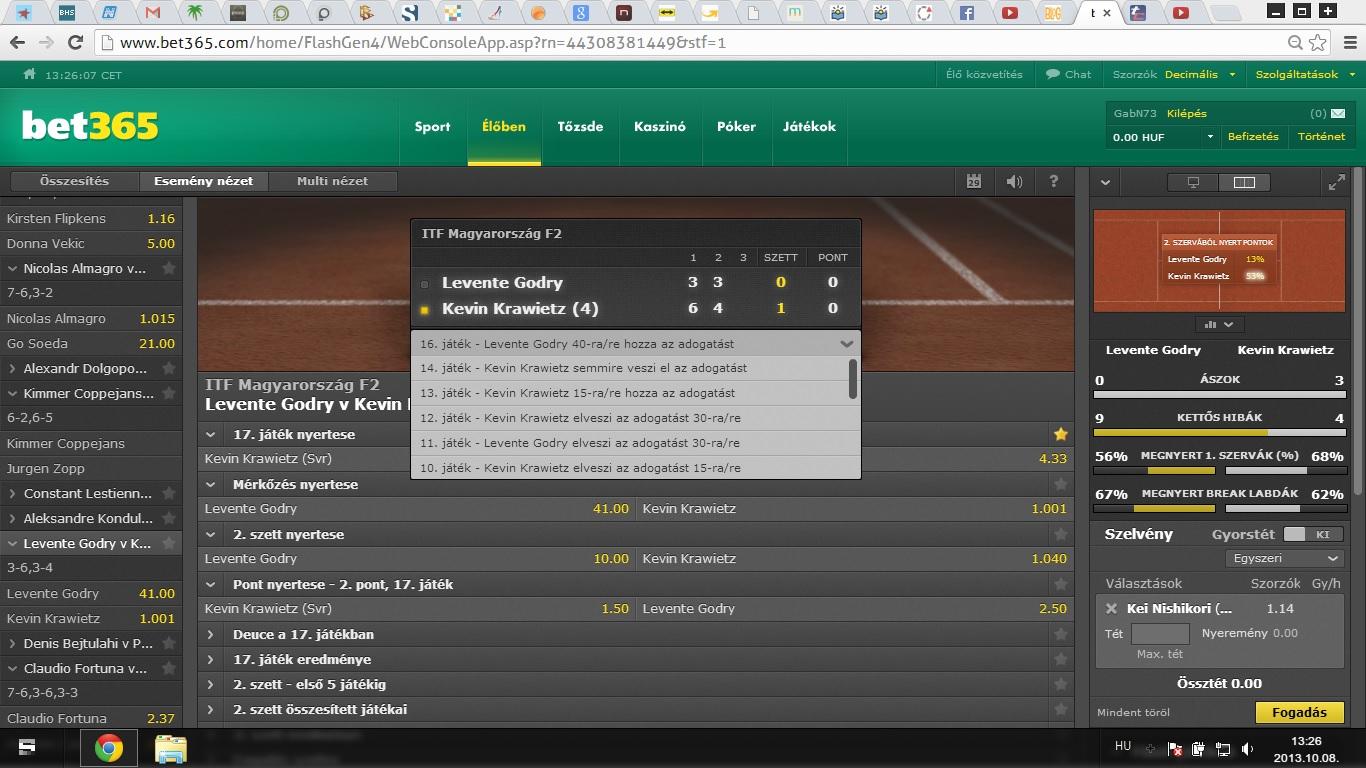Star the Alexandr Dolgopolov match in sidebar
Image resolution: width=1366 pixels, height=768 pixels.
coord(169,368)
